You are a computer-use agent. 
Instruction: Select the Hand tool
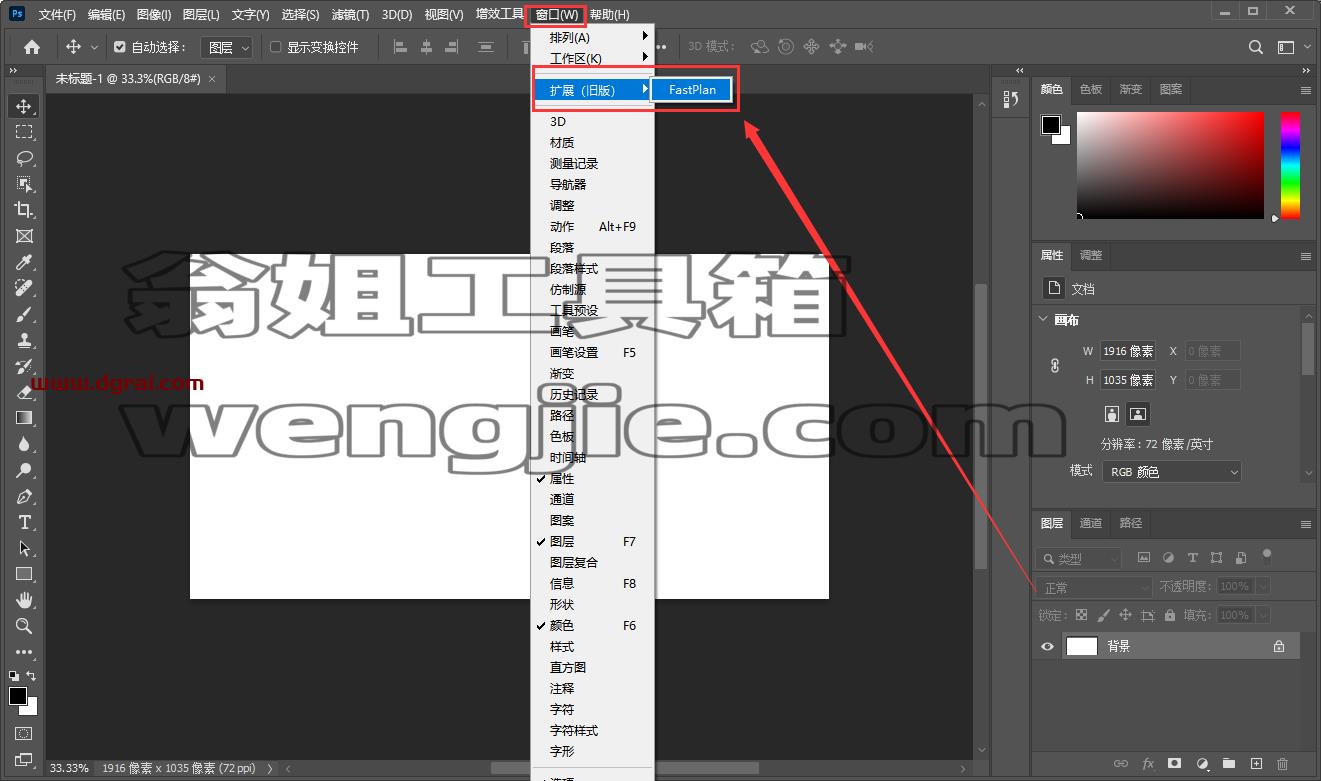point(24,600)
